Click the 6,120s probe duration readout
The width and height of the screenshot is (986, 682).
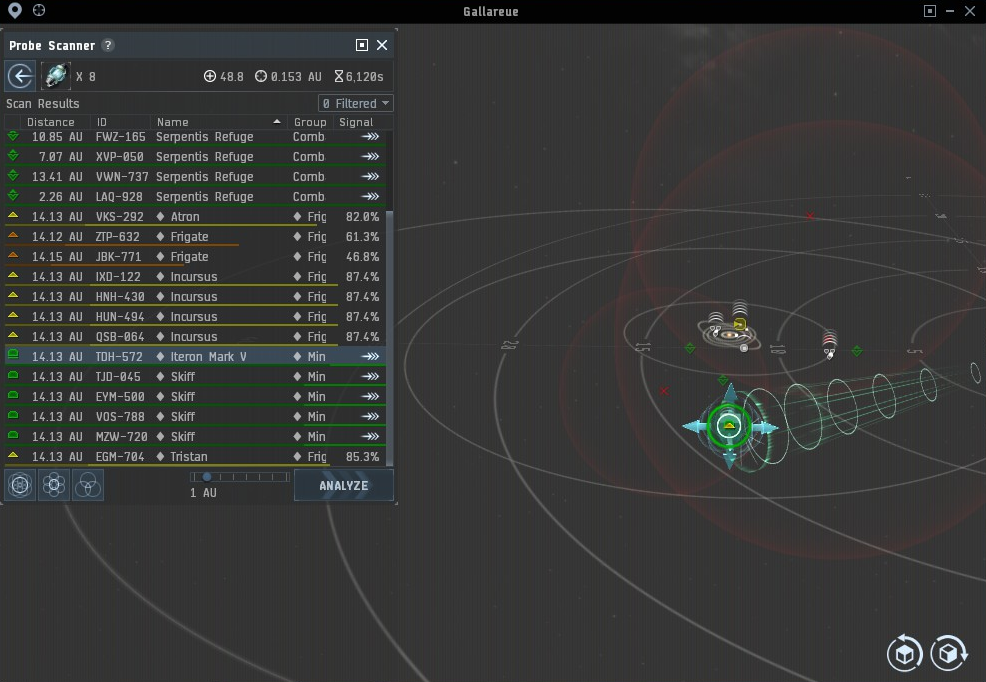[x=358, y=77]
